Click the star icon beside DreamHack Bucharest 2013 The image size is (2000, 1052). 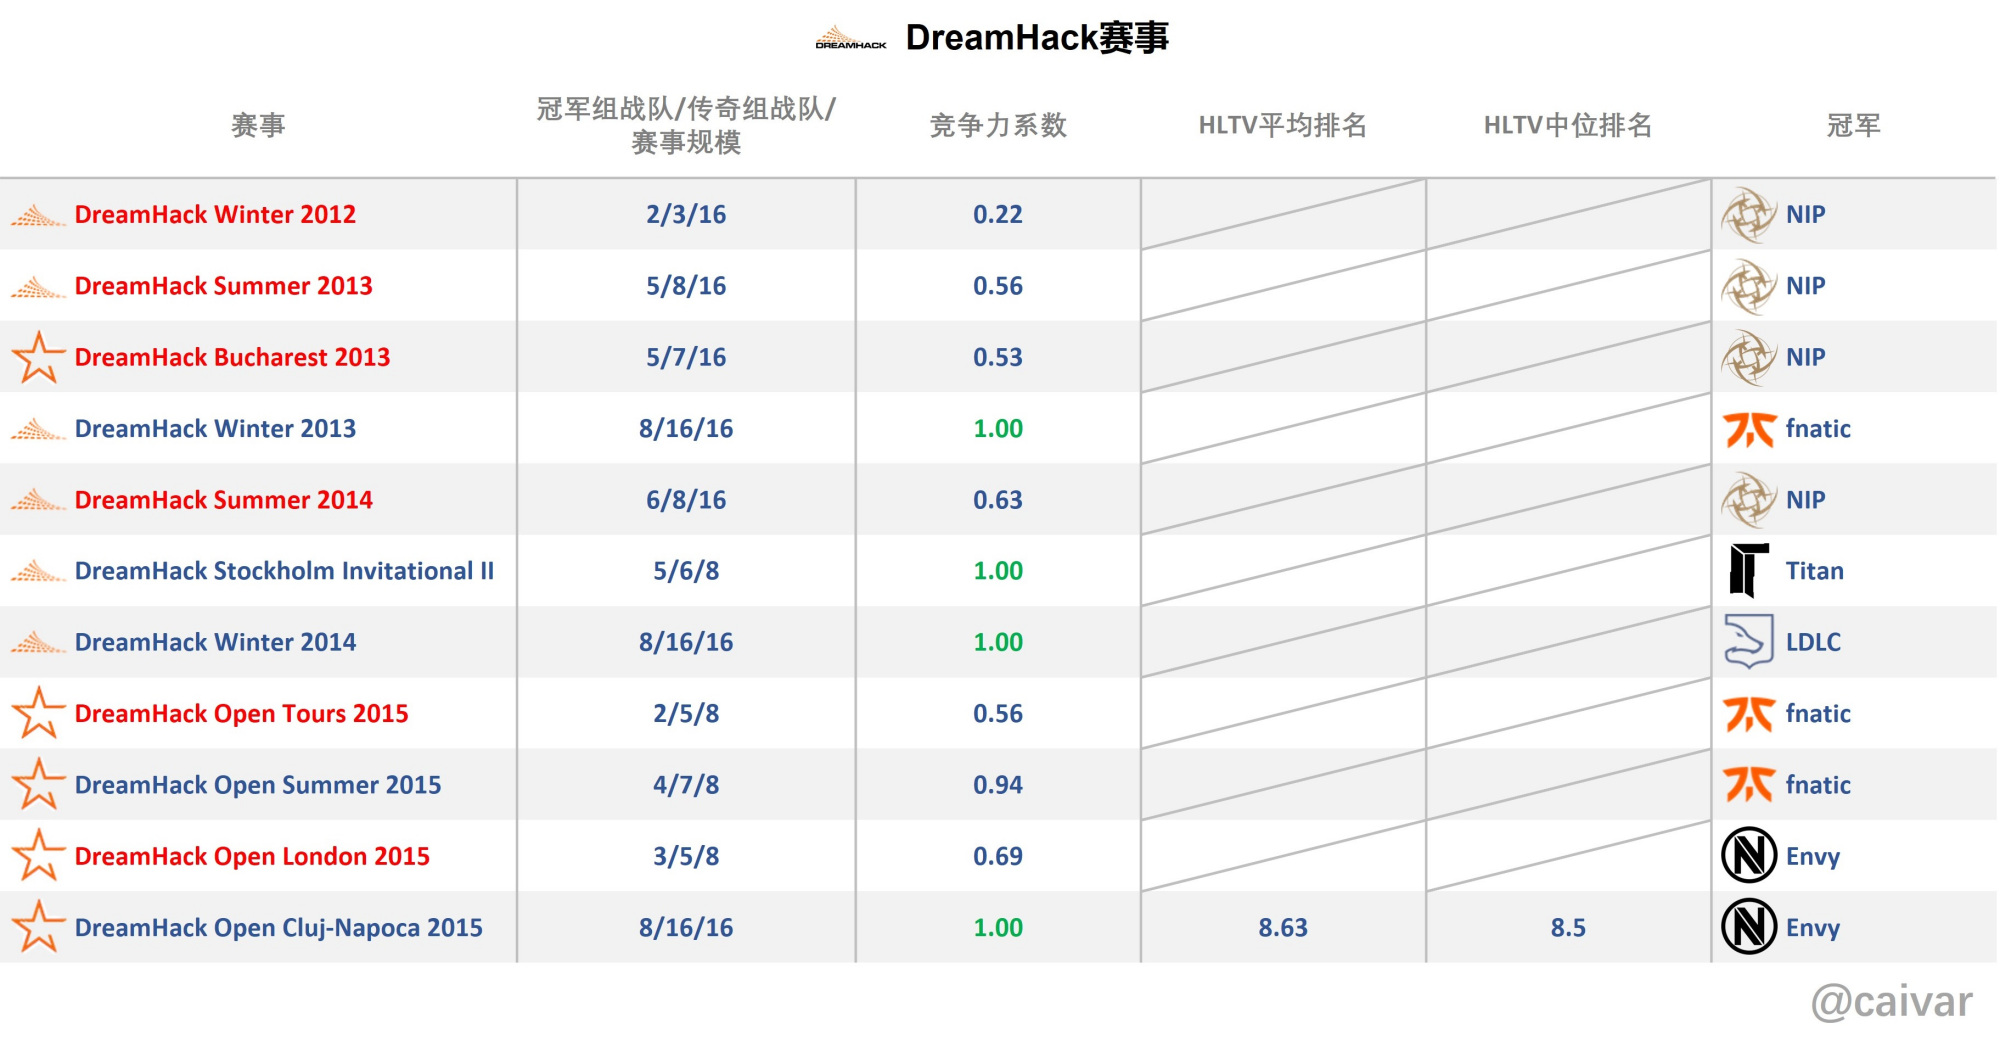tap(38, 357)
